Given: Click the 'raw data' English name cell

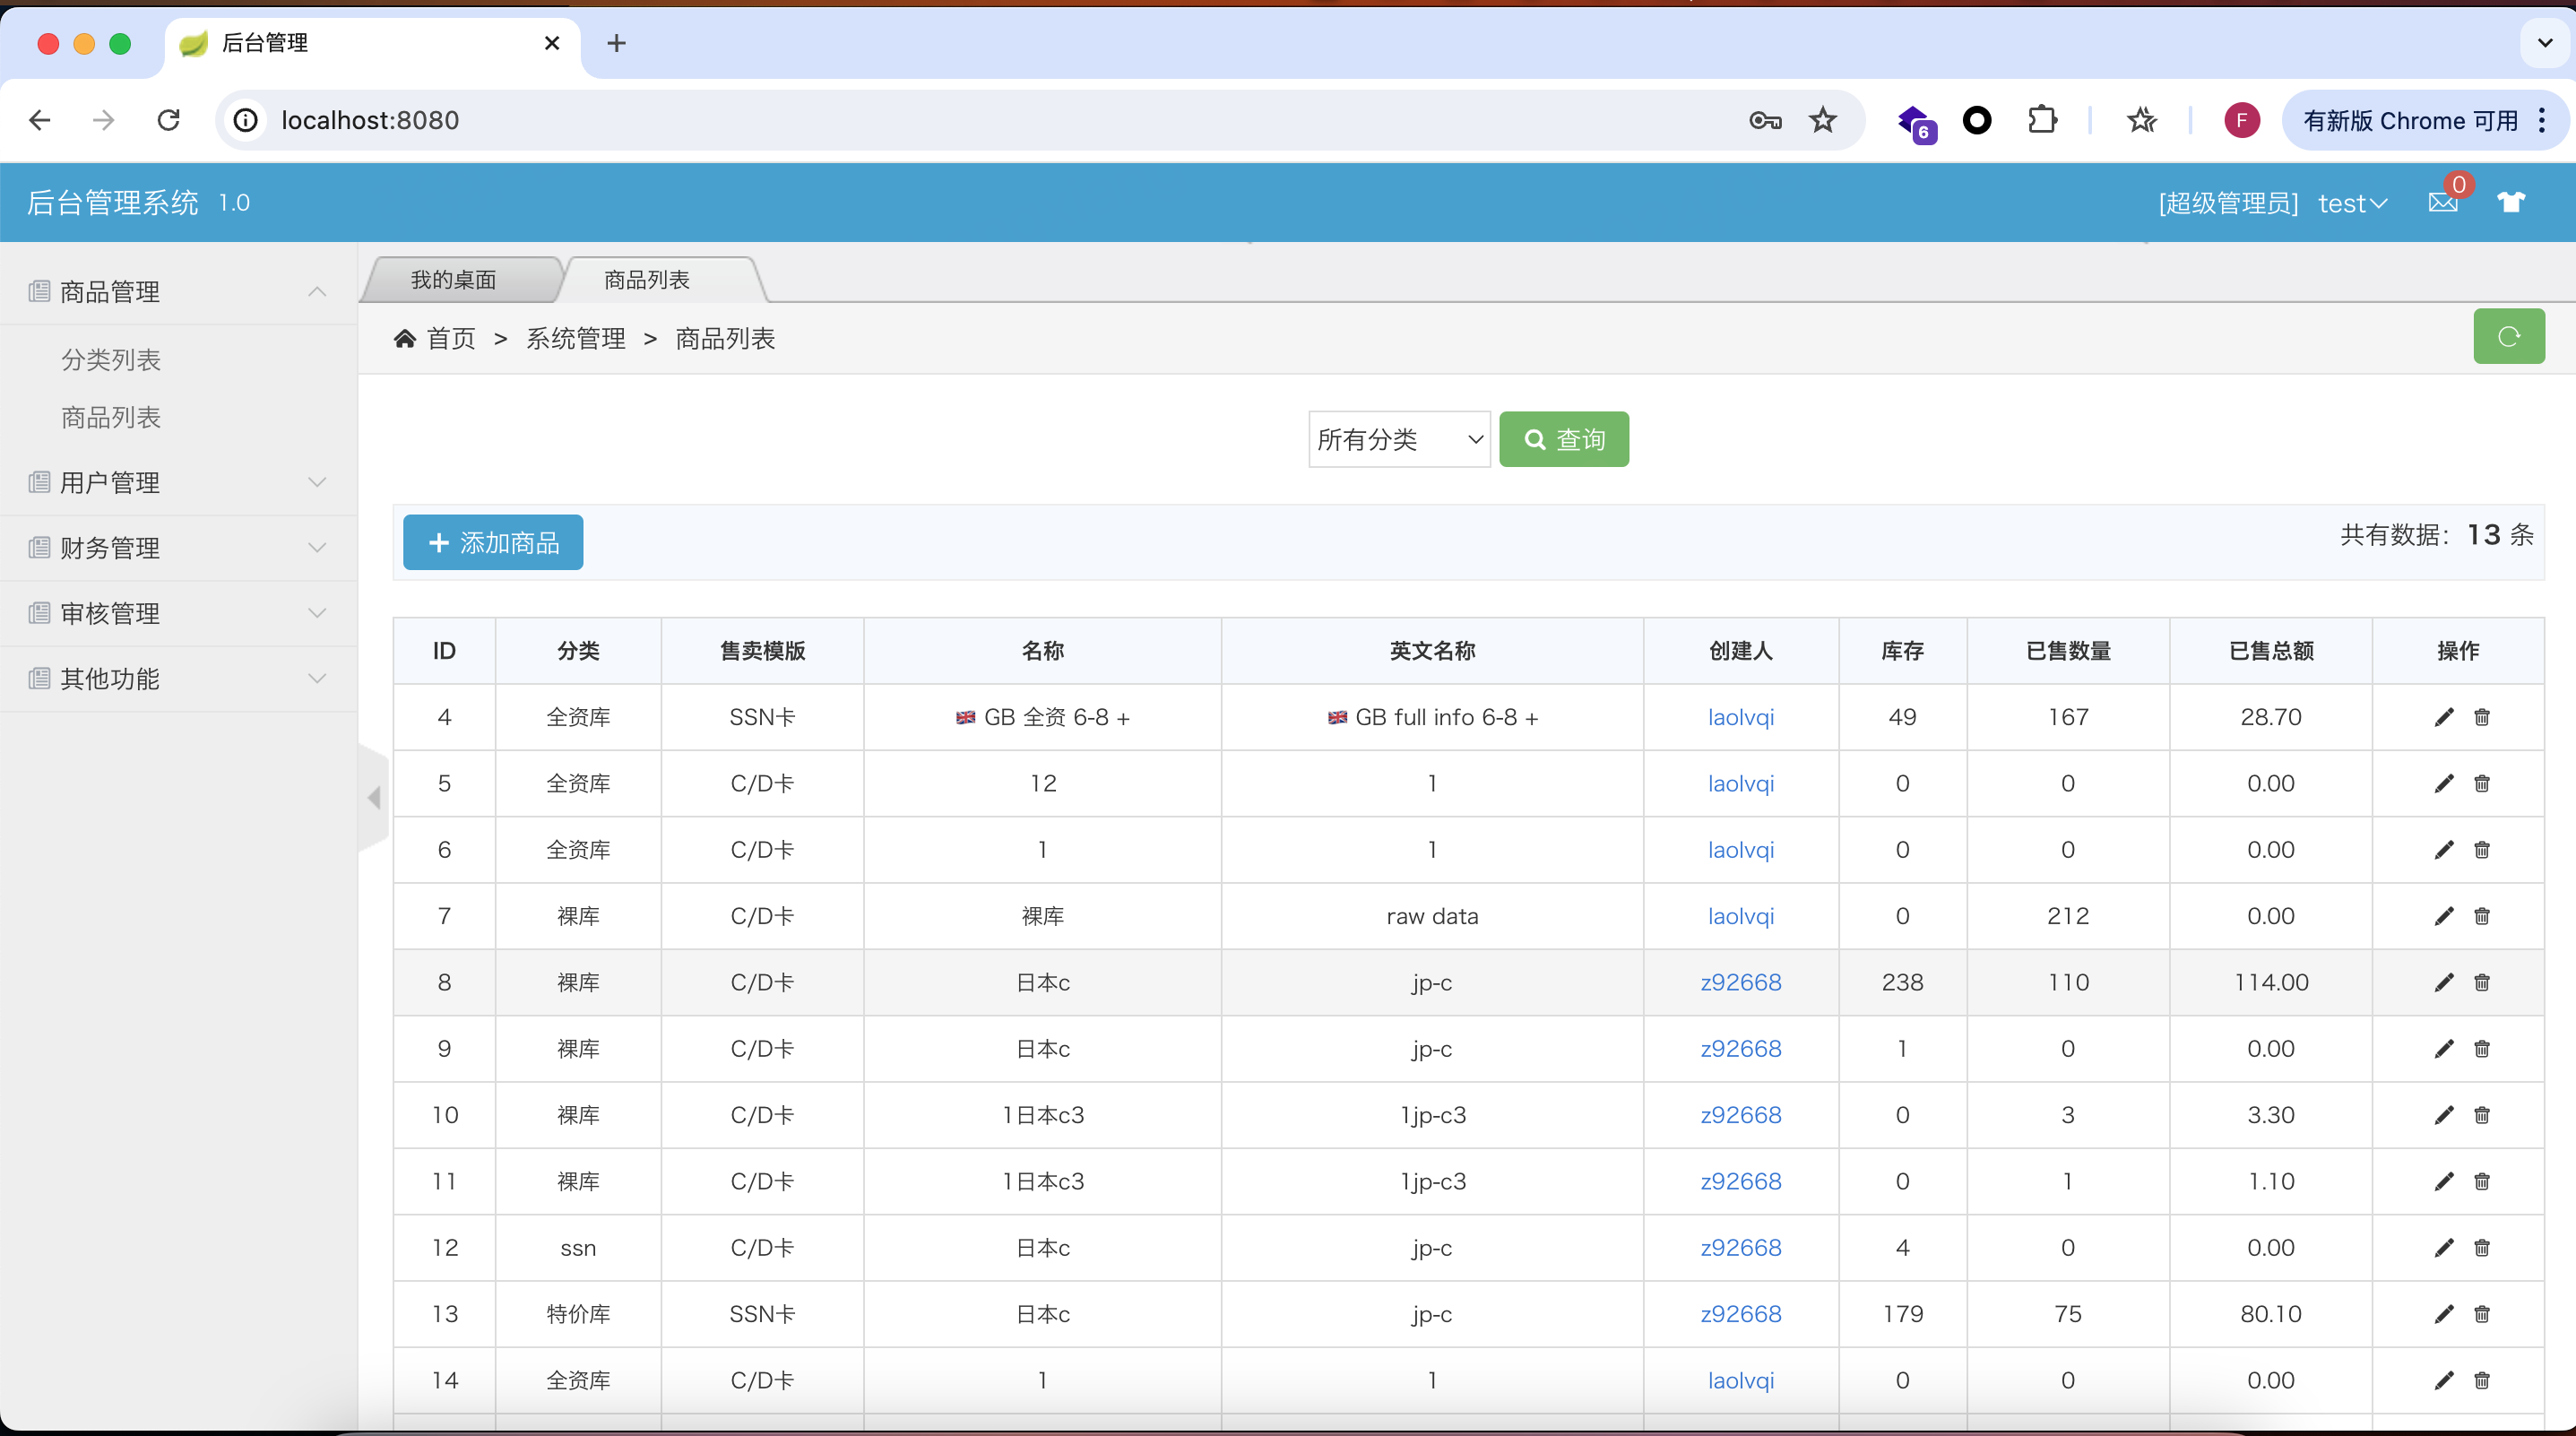Looking at the screenshot, I should (x=1432, y=916).
